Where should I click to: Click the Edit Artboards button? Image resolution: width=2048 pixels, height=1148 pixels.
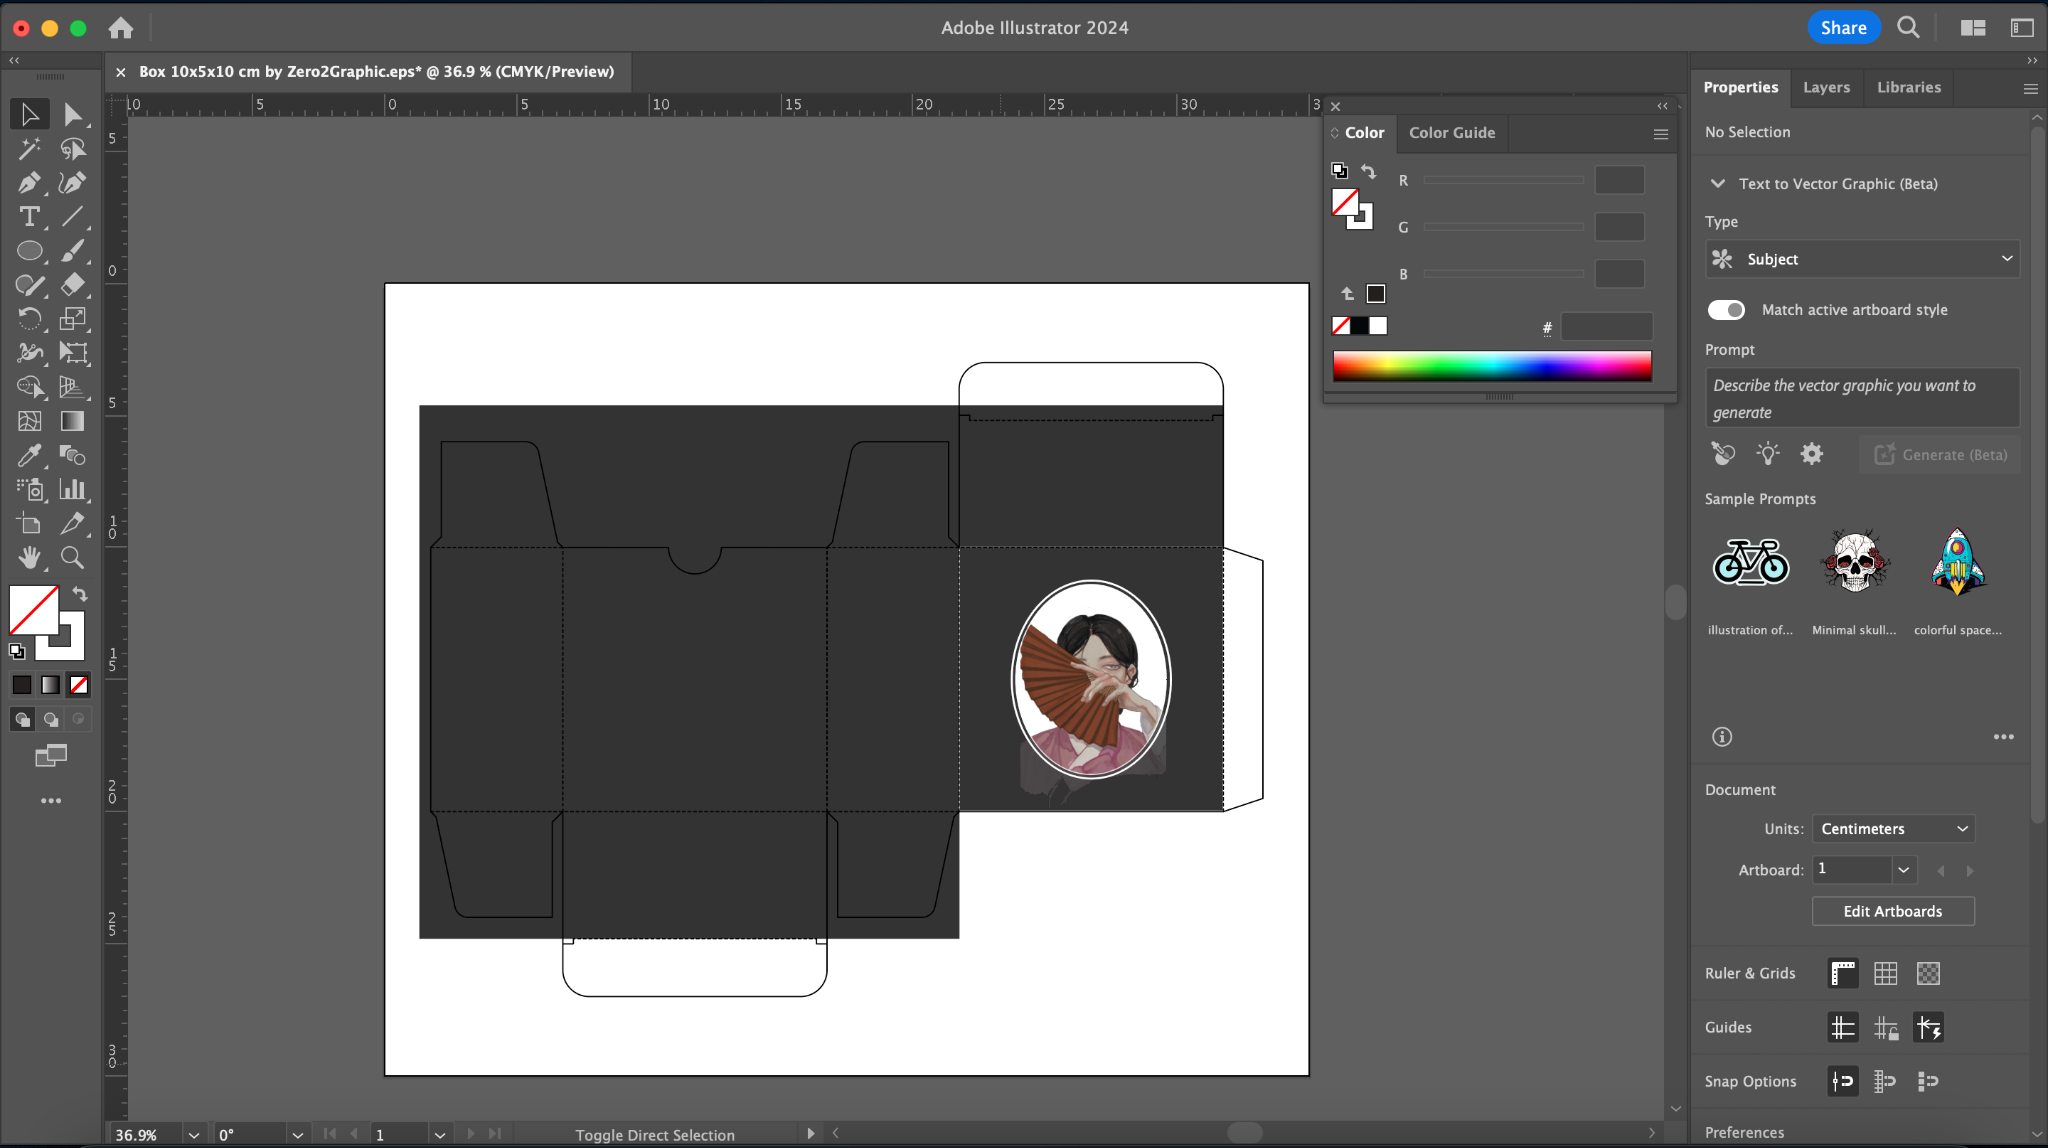click(1892, 911)
